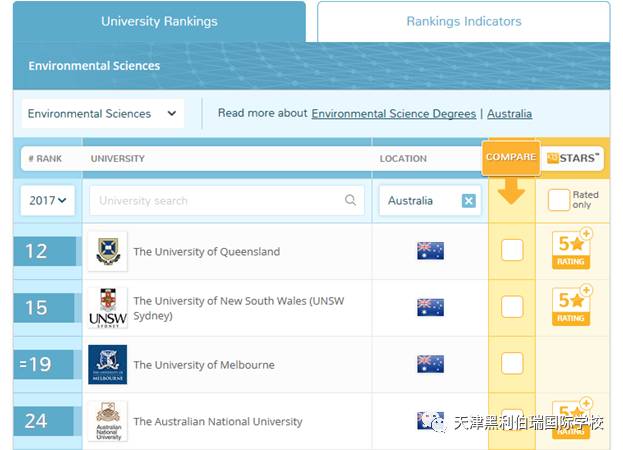Viewport: 623px width, 450px height.
Task: Click the search magnifier icon
Action: 350,200
